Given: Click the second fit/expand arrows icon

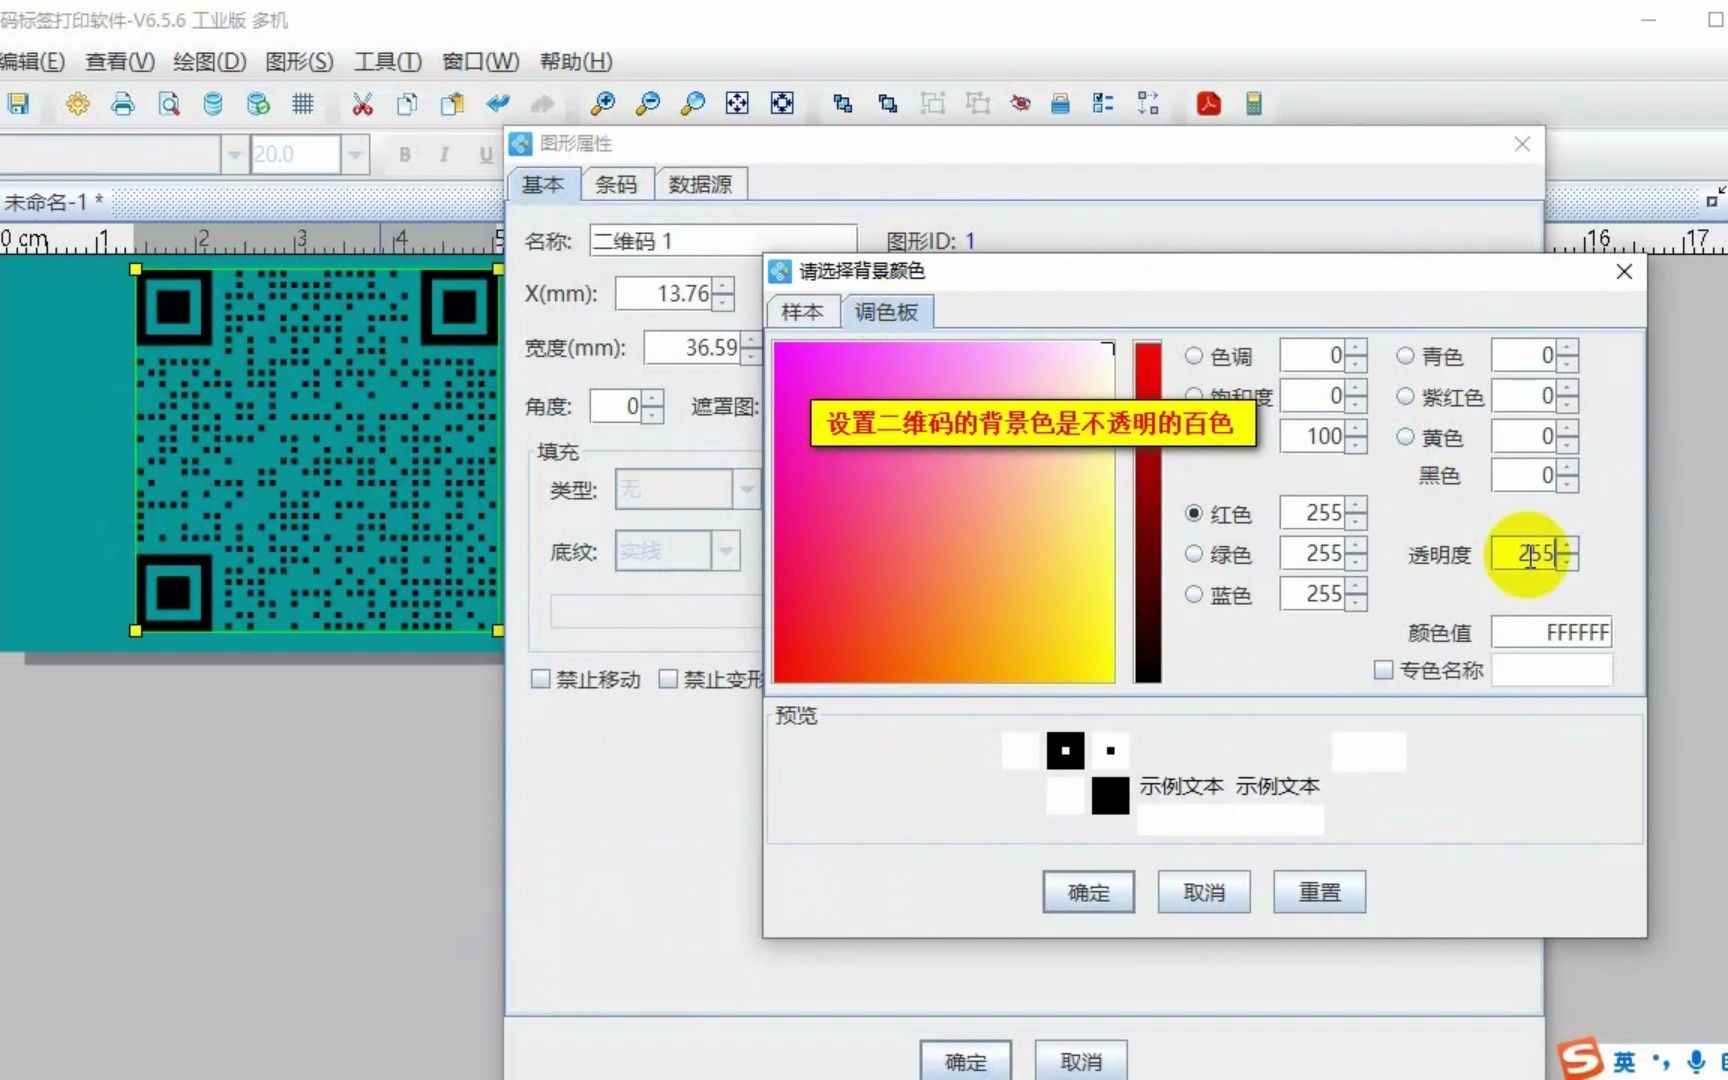Looking at the screenshot, I should [782, 103].
